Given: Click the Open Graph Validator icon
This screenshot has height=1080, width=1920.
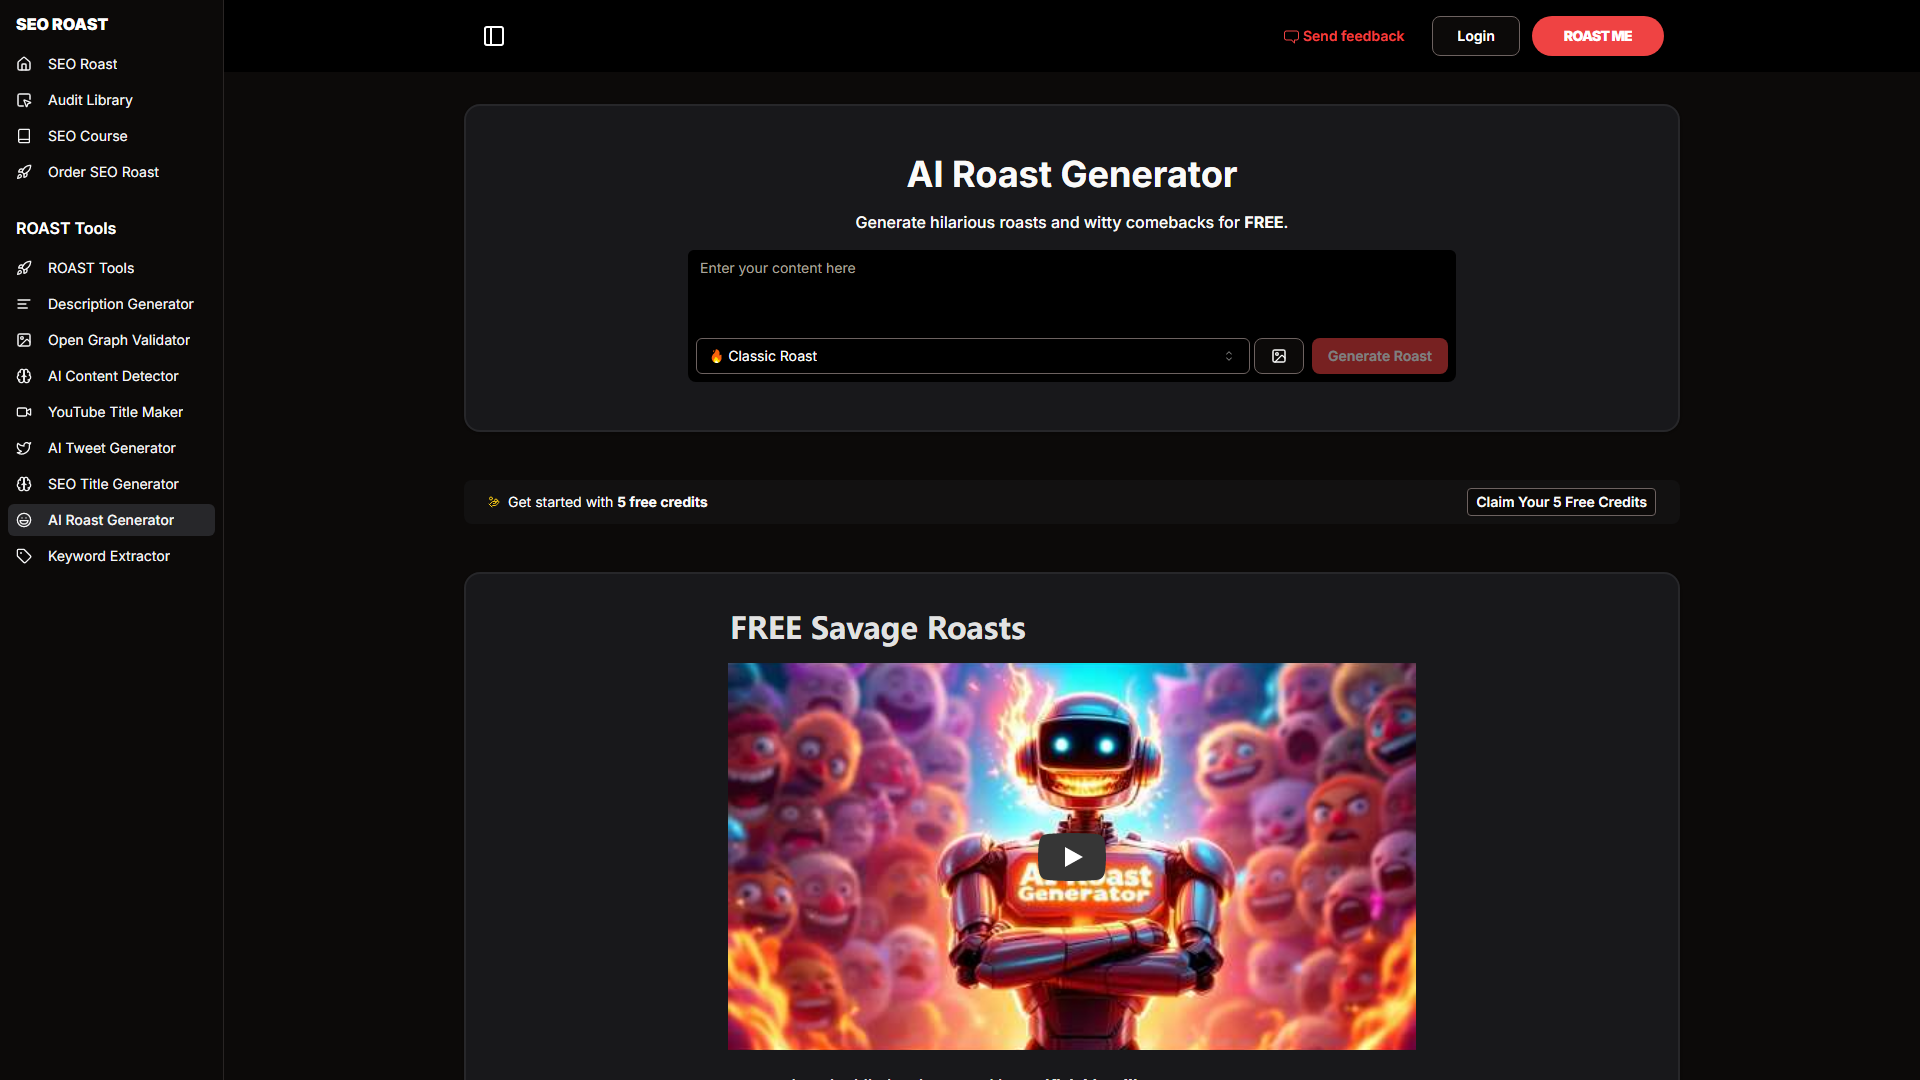Looking at the screenshot, I should (x=24, y=340).
